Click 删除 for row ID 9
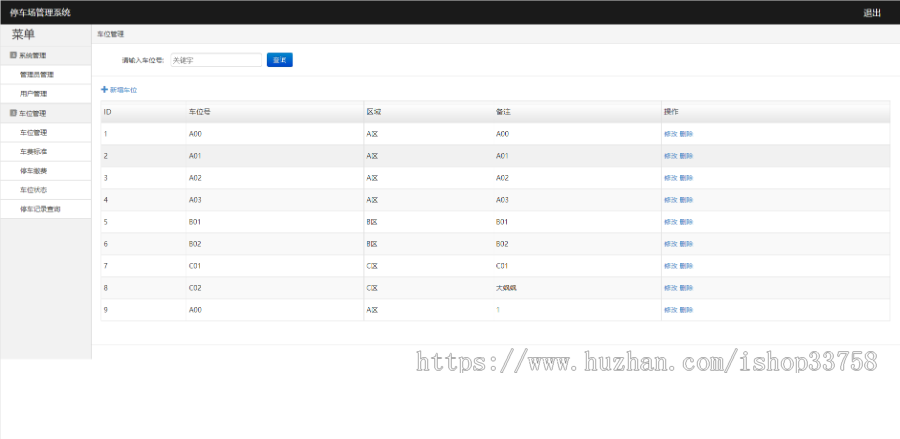Screen dimensions: 900x439 pos(686,310)
